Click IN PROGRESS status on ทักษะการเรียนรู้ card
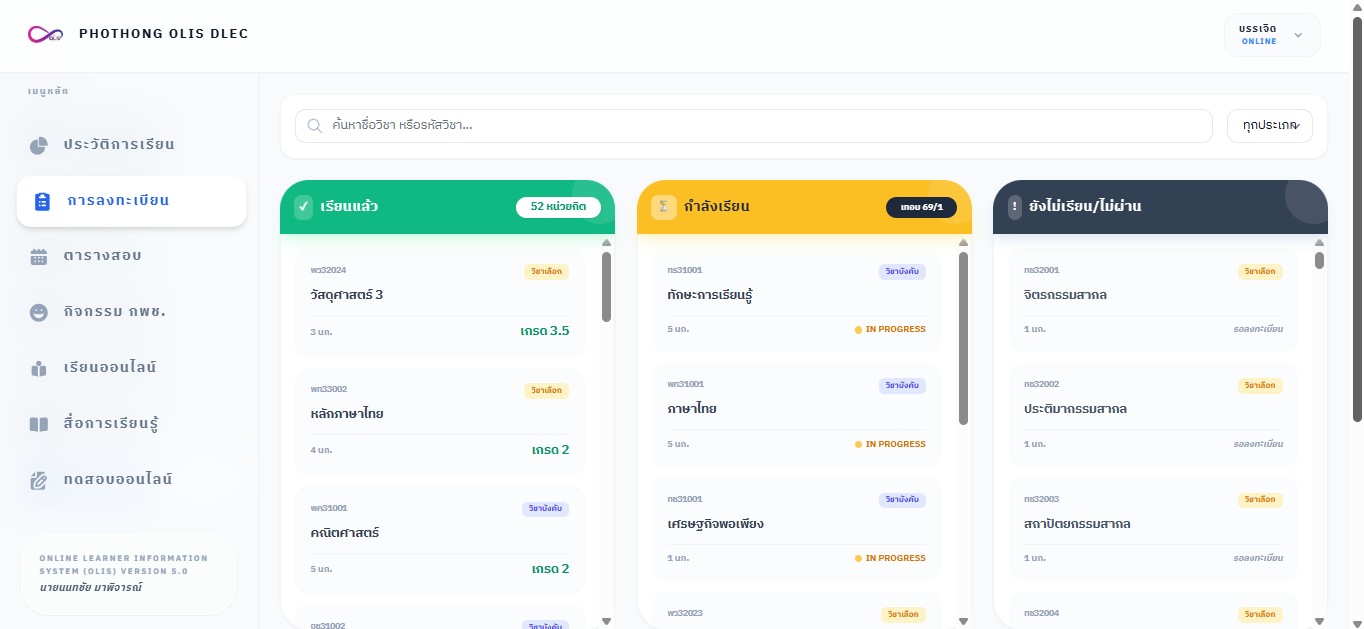Viewport: 1364px width, 629px height. pyautogui.click(x=890, y=329)
